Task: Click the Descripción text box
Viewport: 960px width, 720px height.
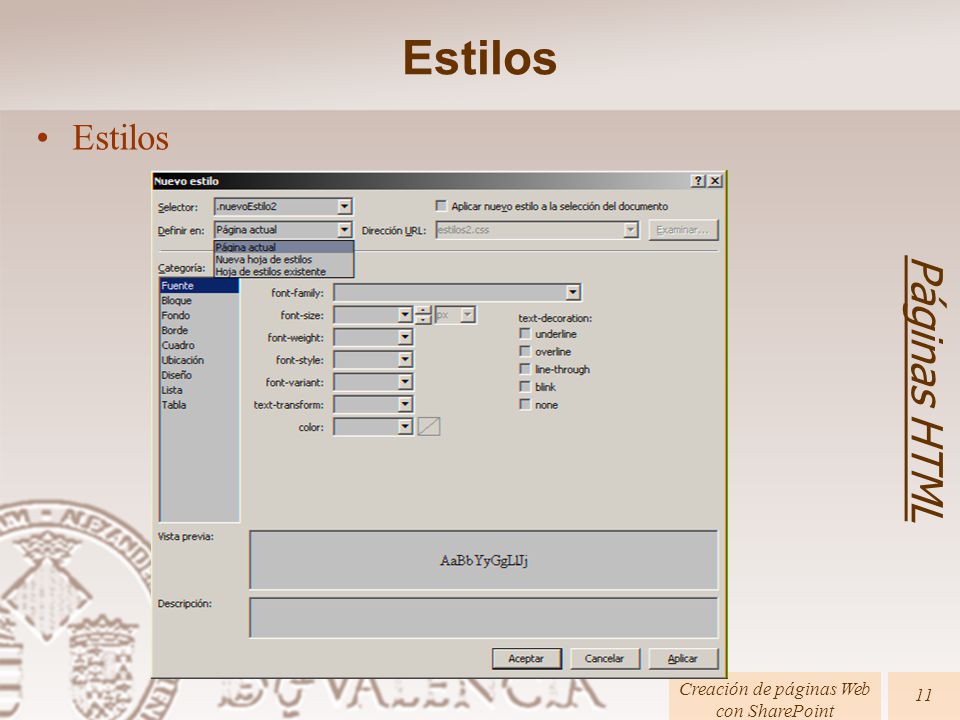Action: (484, 618)
